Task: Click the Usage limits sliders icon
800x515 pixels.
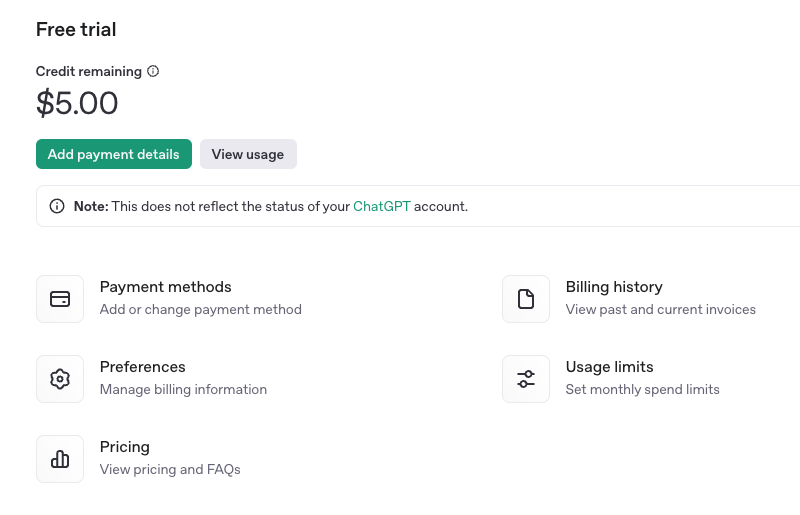Action: pos(526,379)
